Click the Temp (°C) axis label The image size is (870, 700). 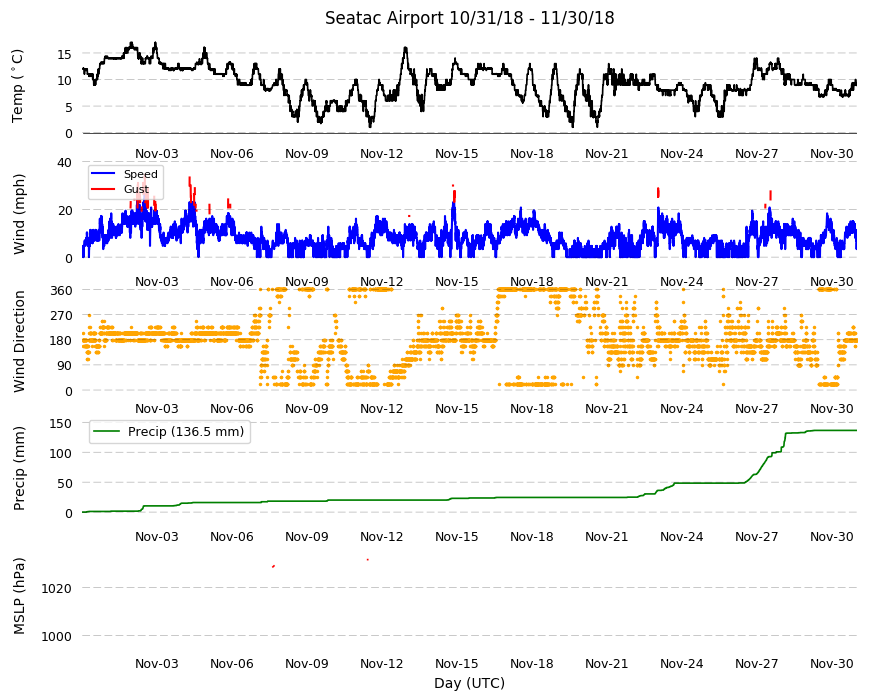tap(18, 86)
